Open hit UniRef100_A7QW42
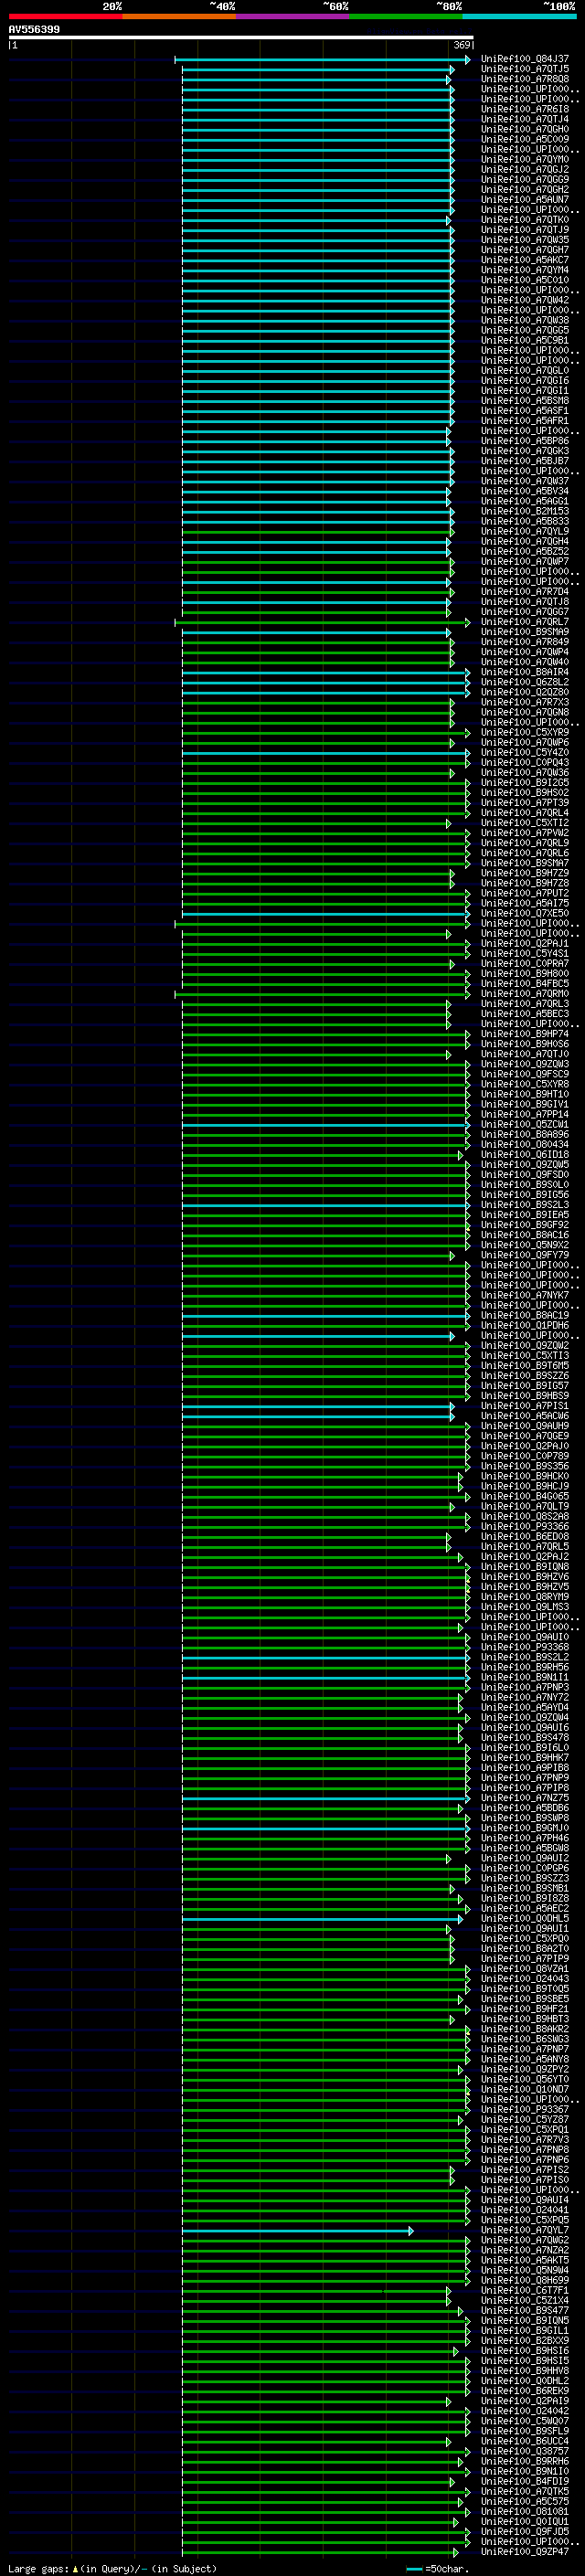Screen dimensions: 585x2576 coord(525,300)
